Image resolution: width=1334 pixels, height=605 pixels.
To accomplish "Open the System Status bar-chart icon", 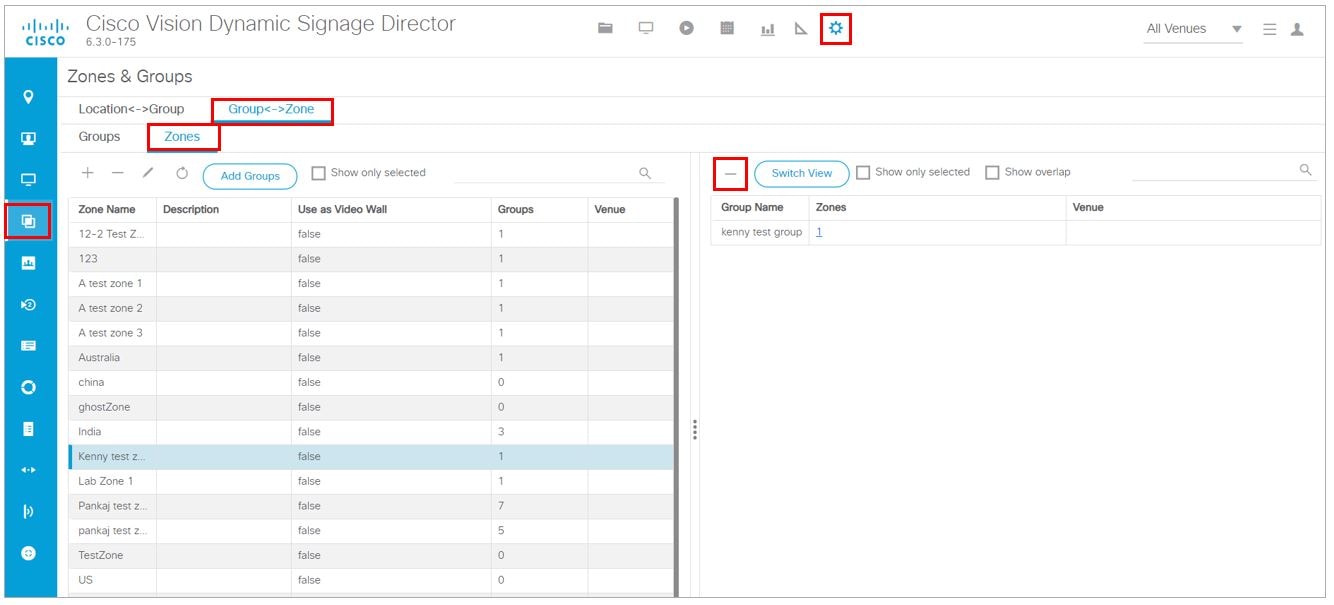I will point(767,28).
